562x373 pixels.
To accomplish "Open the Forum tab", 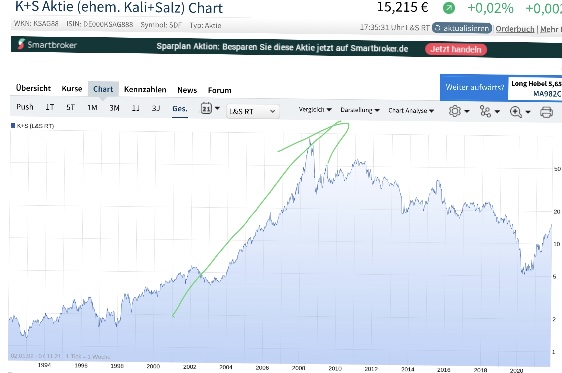I will [x=219, y=90].
